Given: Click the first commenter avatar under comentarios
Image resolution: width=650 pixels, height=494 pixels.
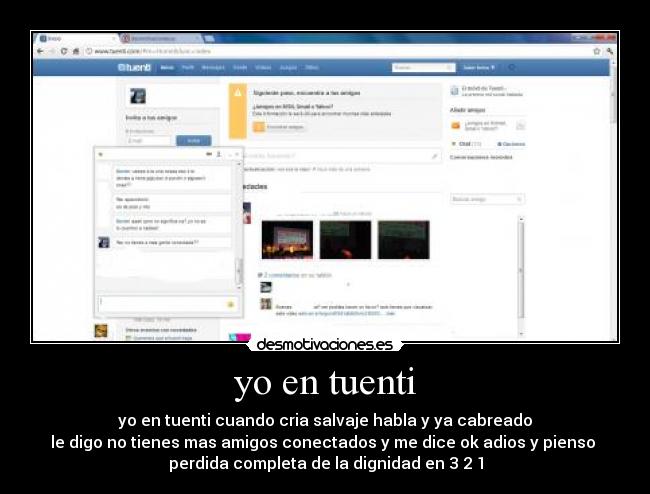Looking at the screenshot, I should (266, 287).
